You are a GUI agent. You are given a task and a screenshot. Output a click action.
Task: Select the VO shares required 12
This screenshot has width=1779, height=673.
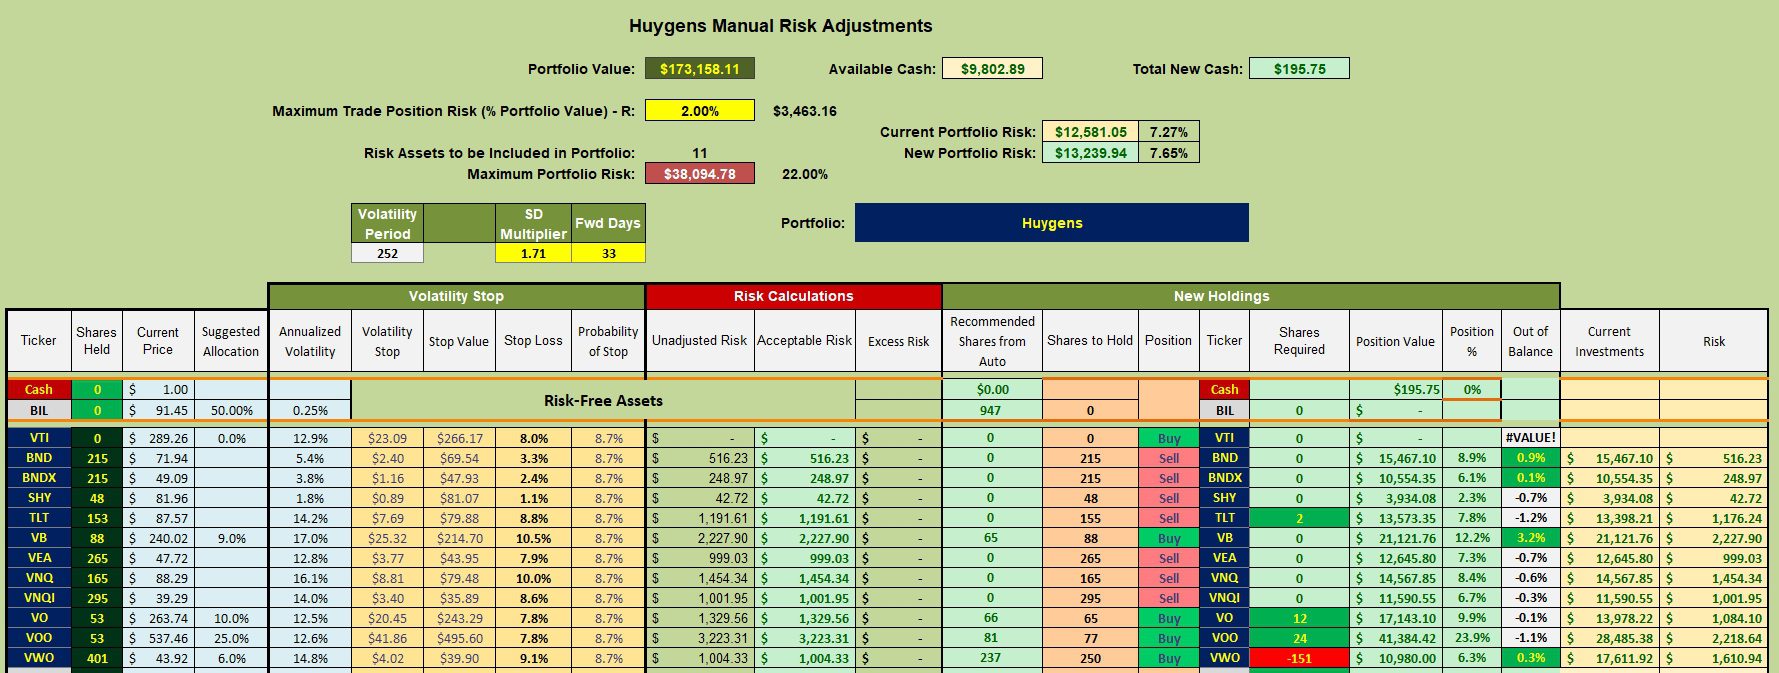pyautogui.click(x=1299, y=618)
